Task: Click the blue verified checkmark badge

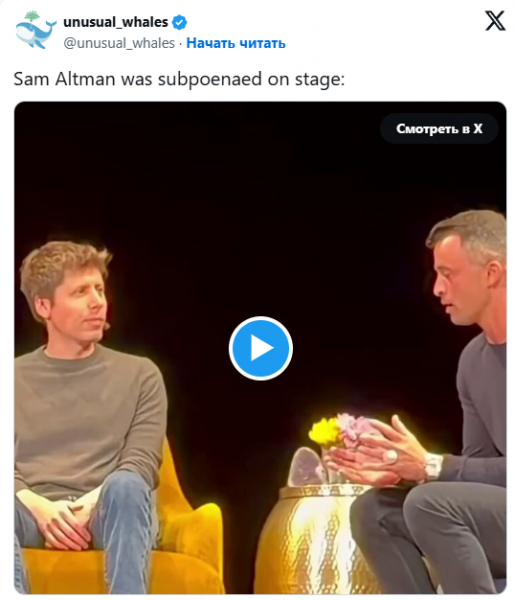Action: (x=179, y=22)
